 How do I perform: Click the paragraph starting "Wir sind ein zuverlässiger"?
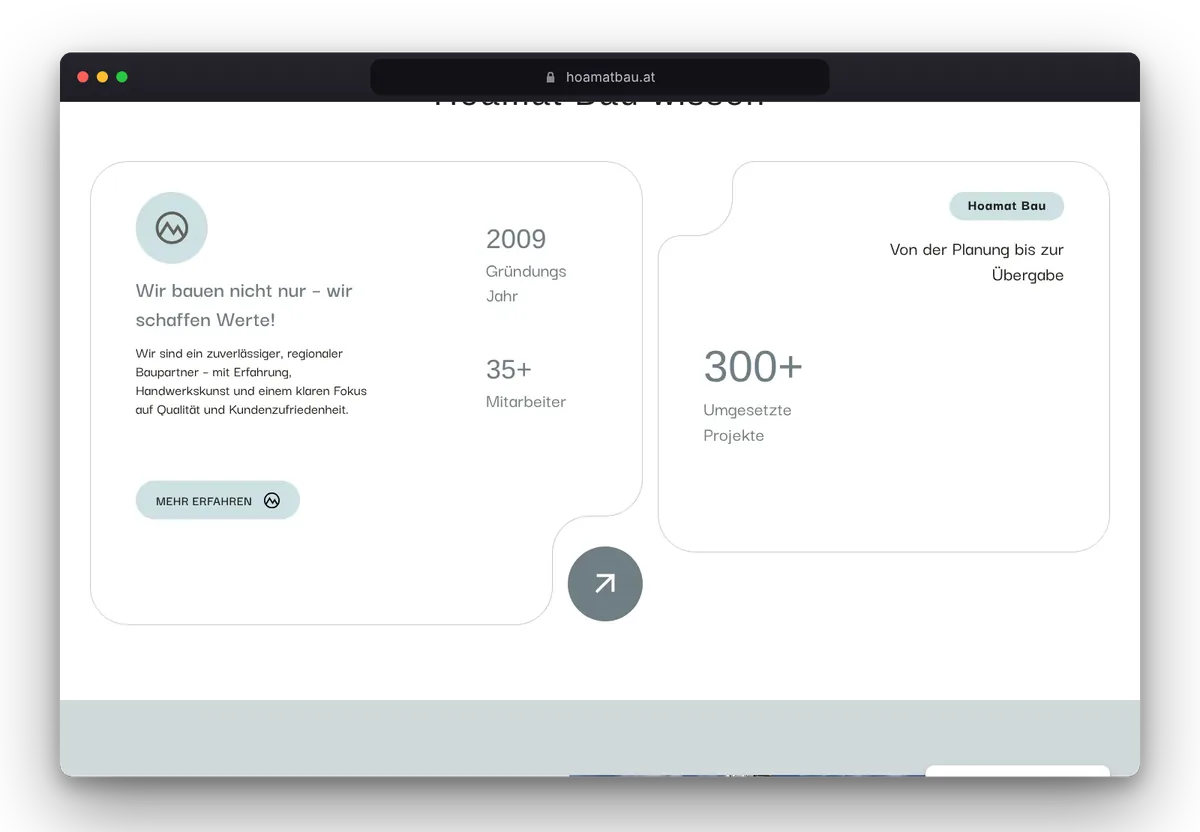[x=251, y=382]
